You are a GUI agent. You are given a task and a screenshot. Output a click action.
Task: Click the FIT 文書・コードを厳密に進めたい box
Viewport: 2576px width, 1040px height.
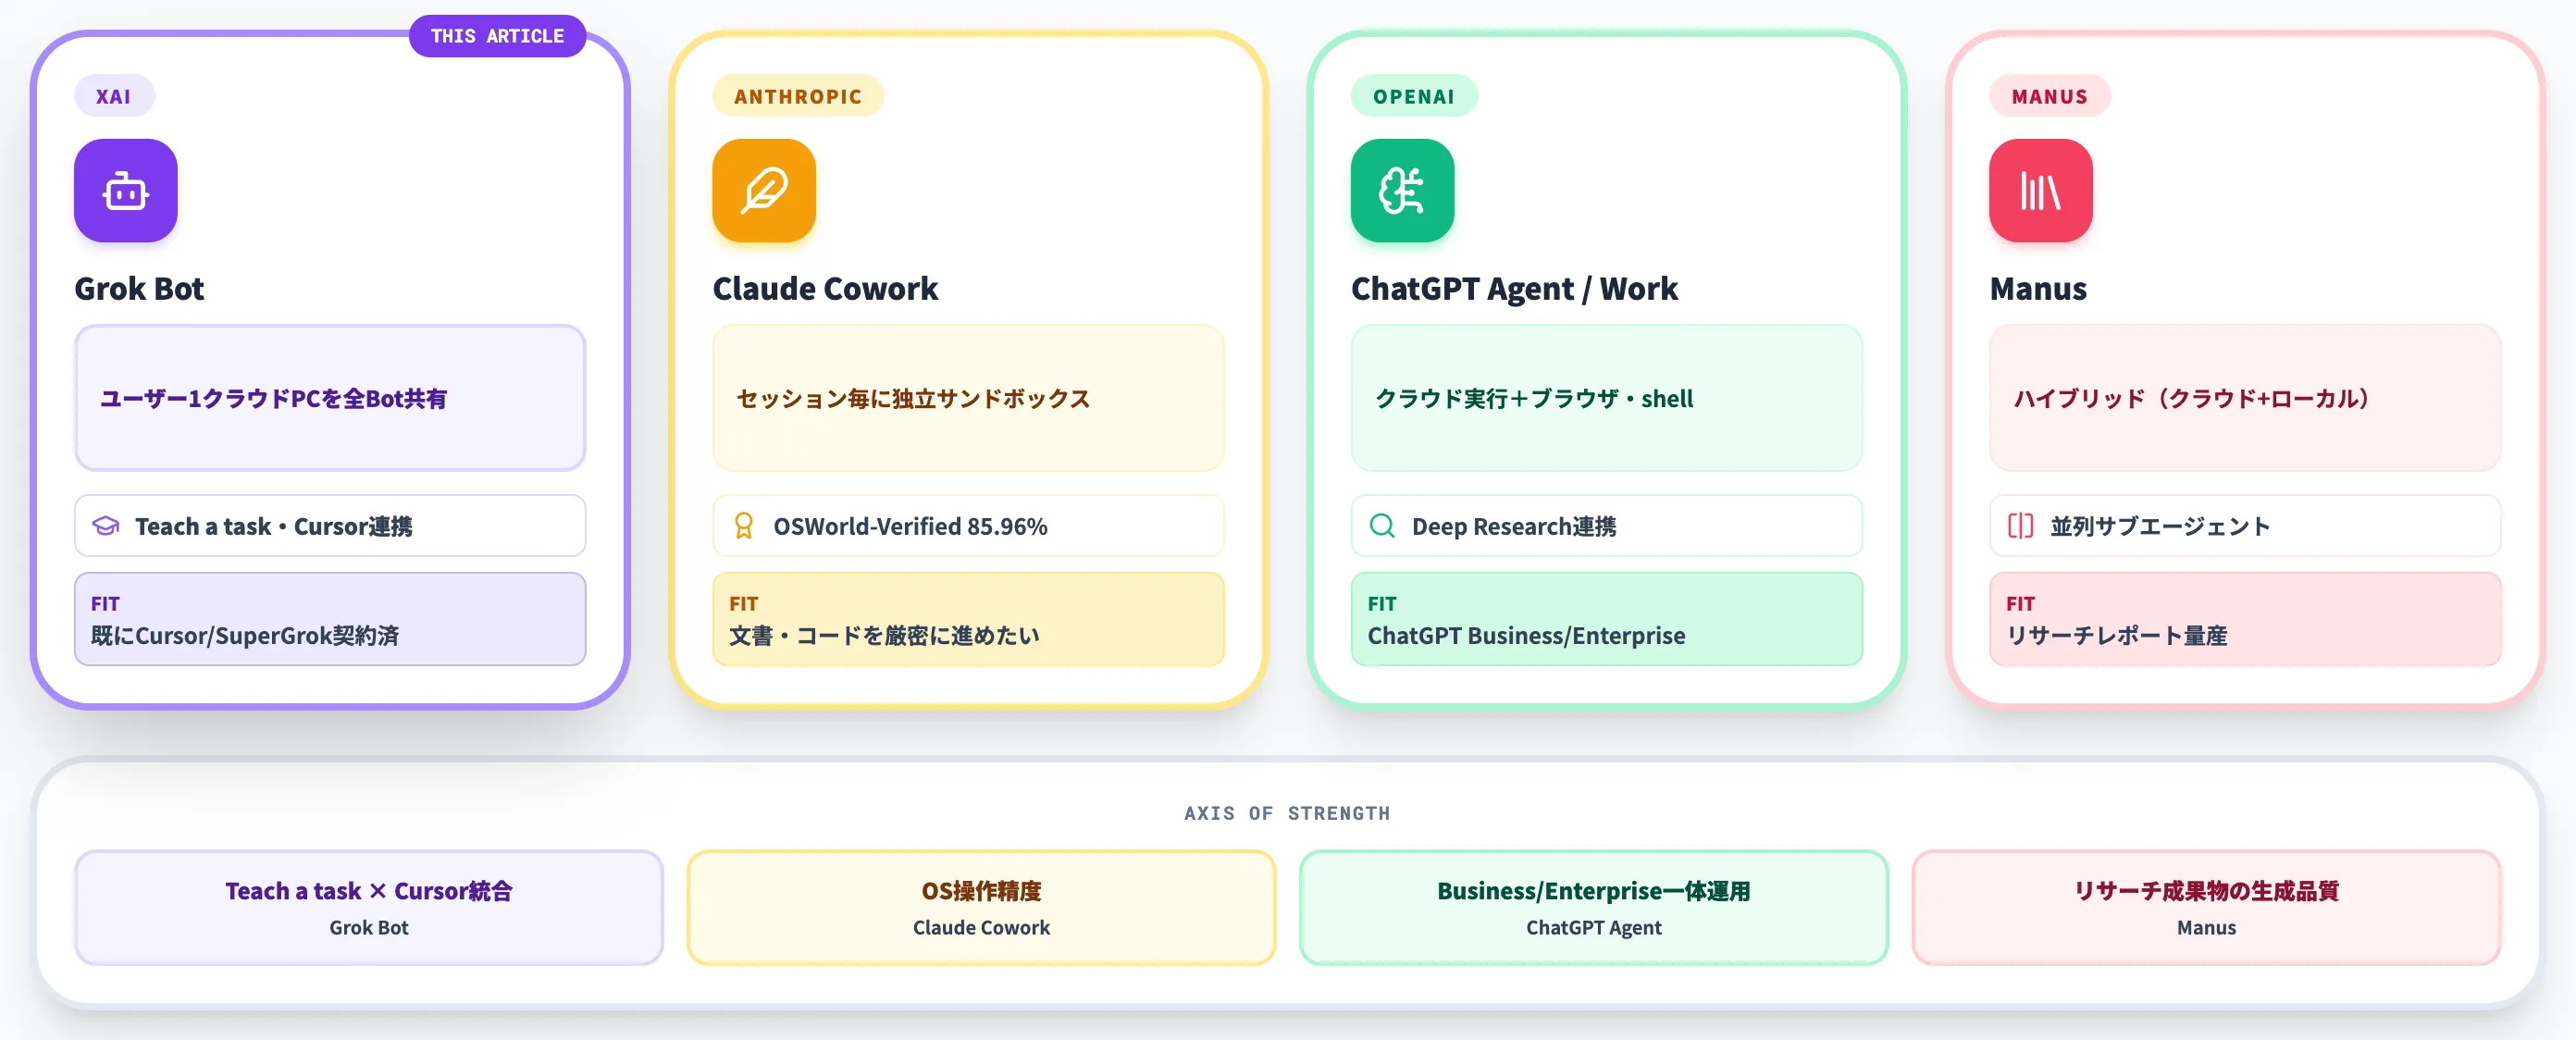(968, 619)
